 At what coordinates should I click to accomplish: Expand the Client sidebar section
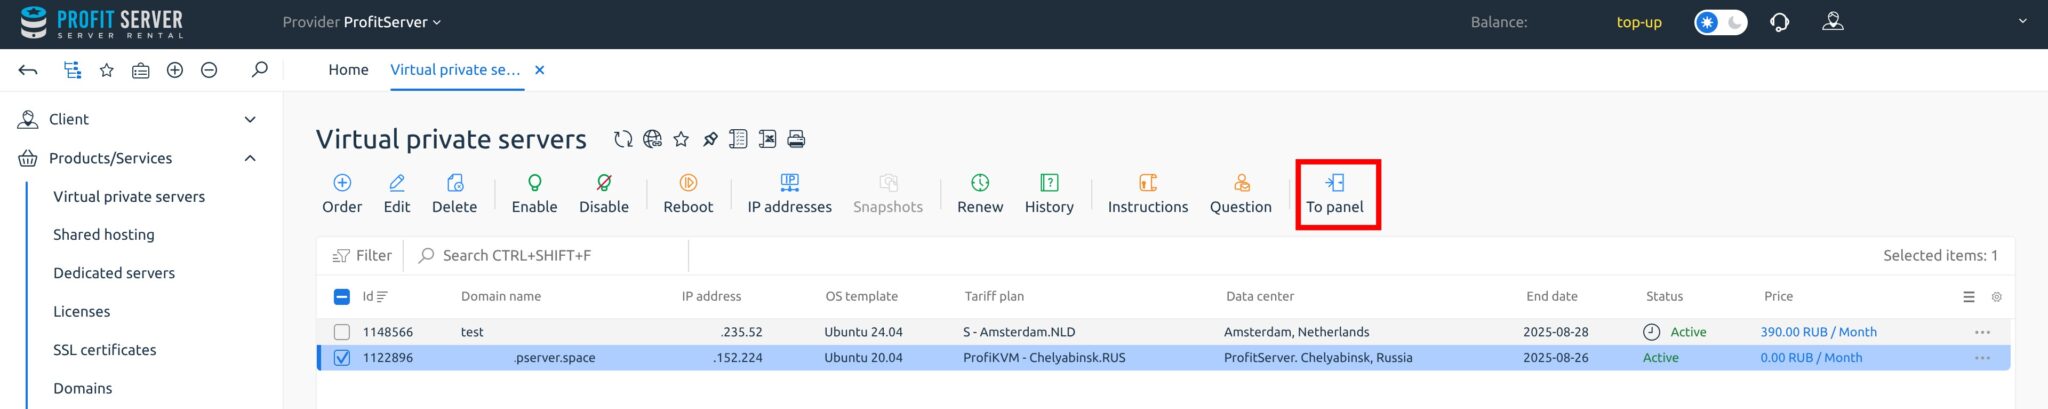click(250, 119)
